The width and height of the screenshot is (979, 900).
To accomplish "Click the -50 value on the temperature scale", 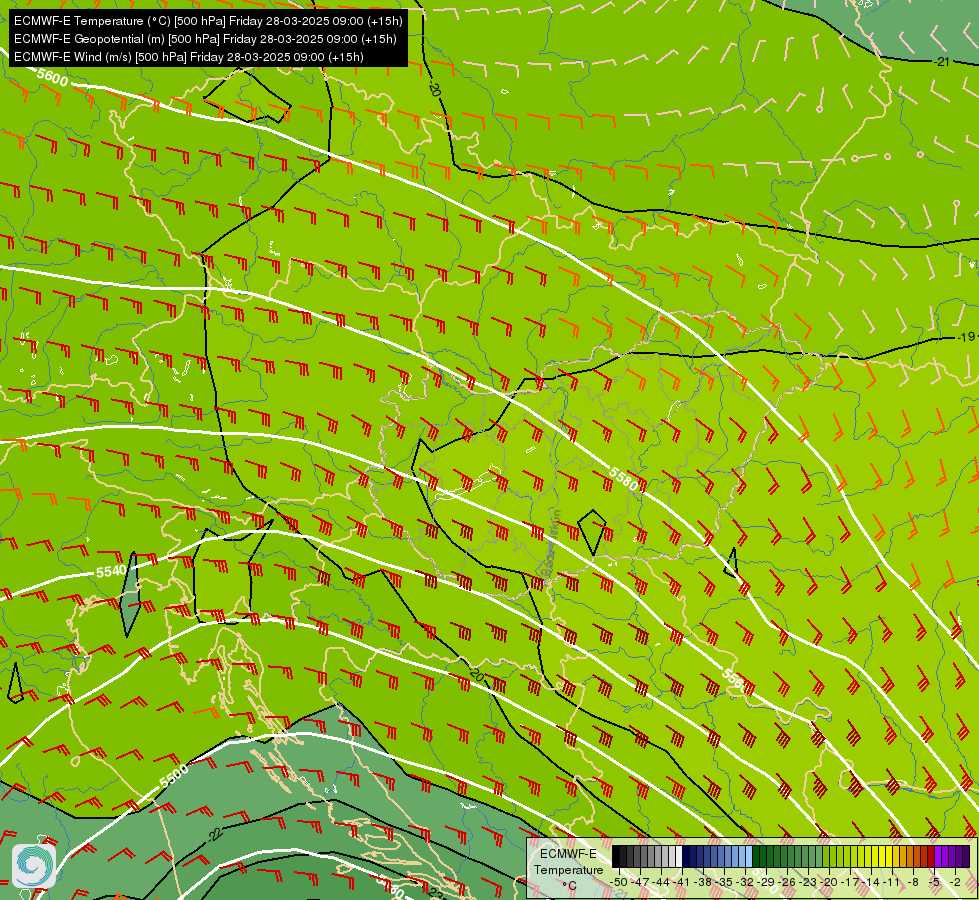I will tap(619, 882).
